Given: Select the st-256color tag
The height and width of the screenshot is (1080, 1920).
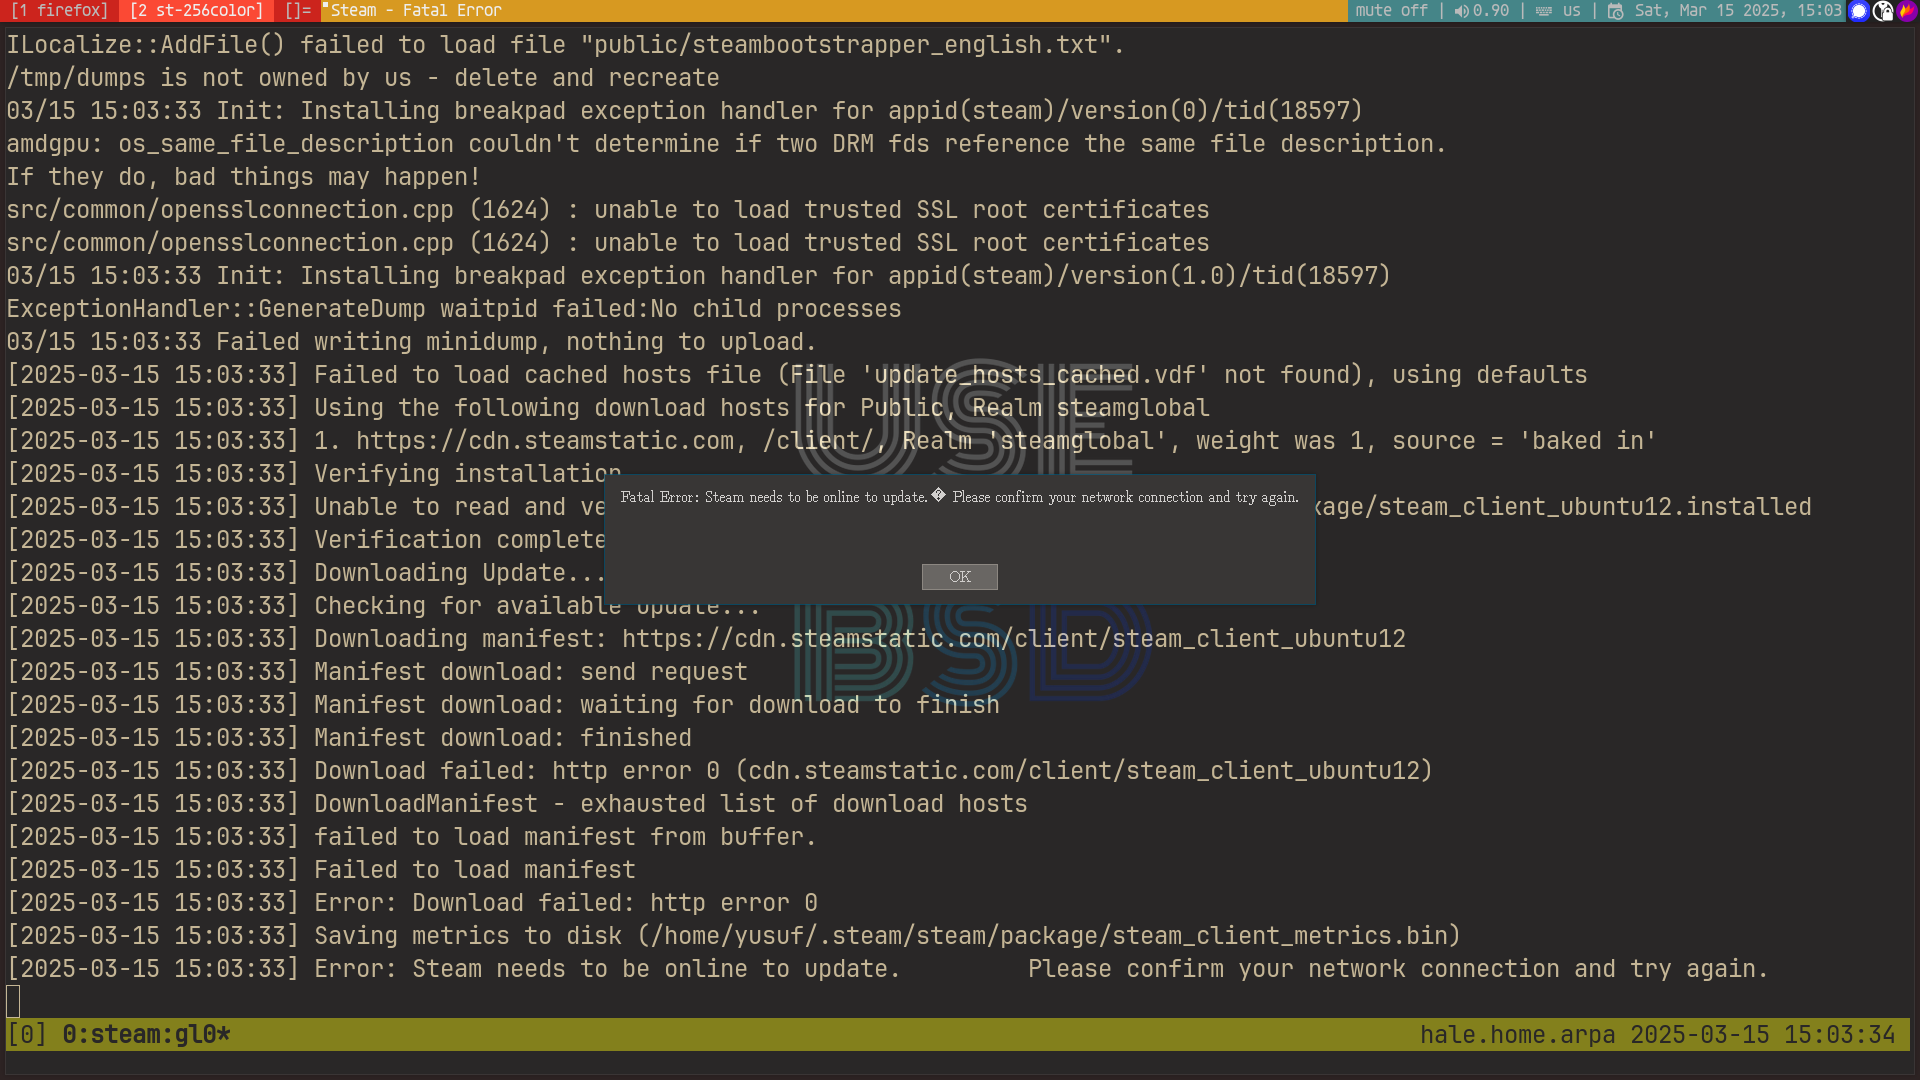Looking at the screenshot, I should (x=196, y=11).
